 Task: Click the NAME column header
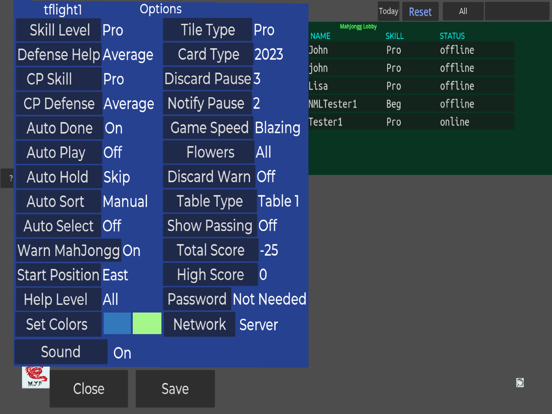click(320, 36)
